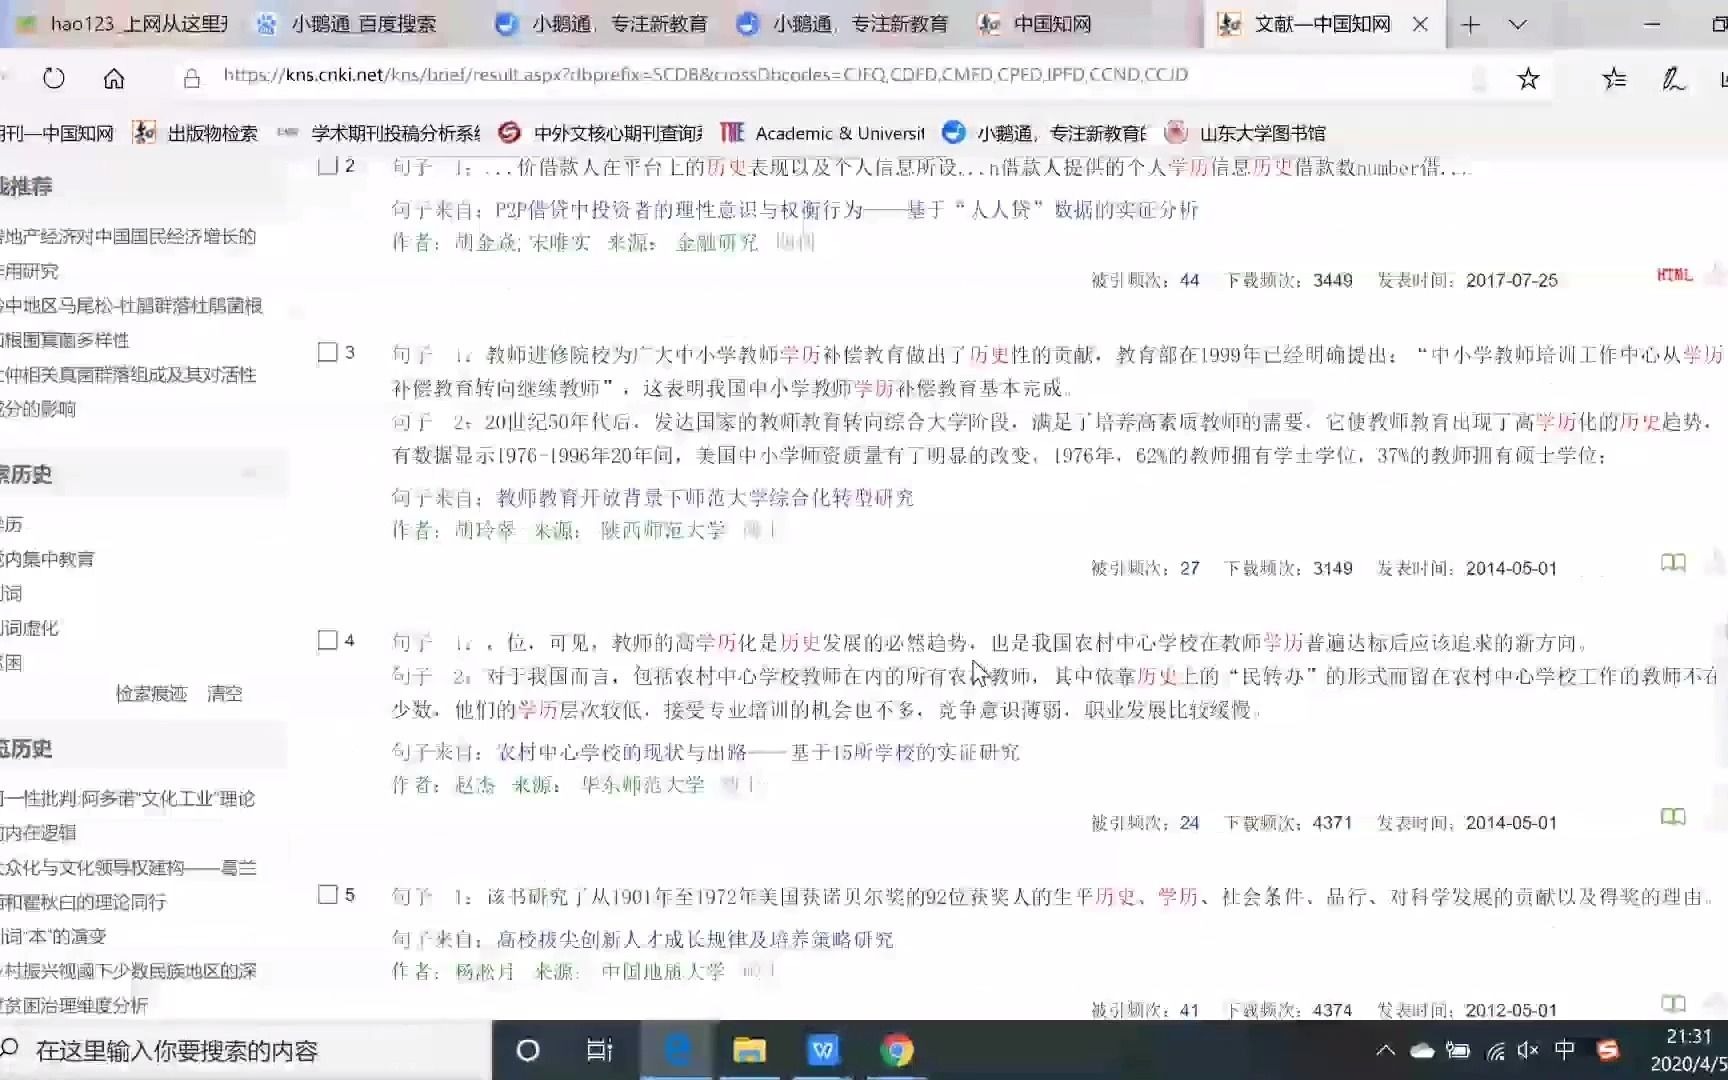Go to browser home page
The height and width of the screenshot is (1080, 1728).
point(114,78)
